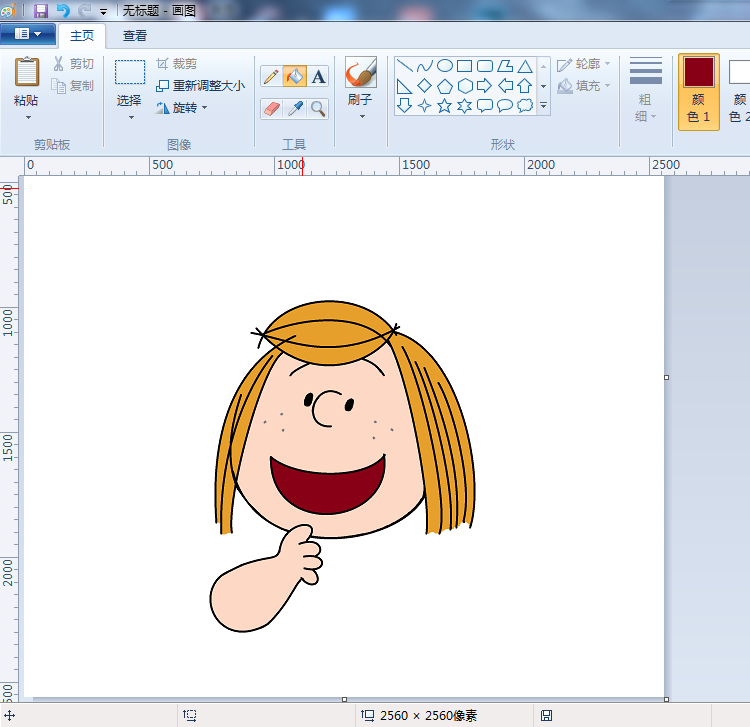Screen dimensions: 750x727
Task: Click the Save floppy disk icon in title bar
Action: pyautogui.click(x=41, y=10)
